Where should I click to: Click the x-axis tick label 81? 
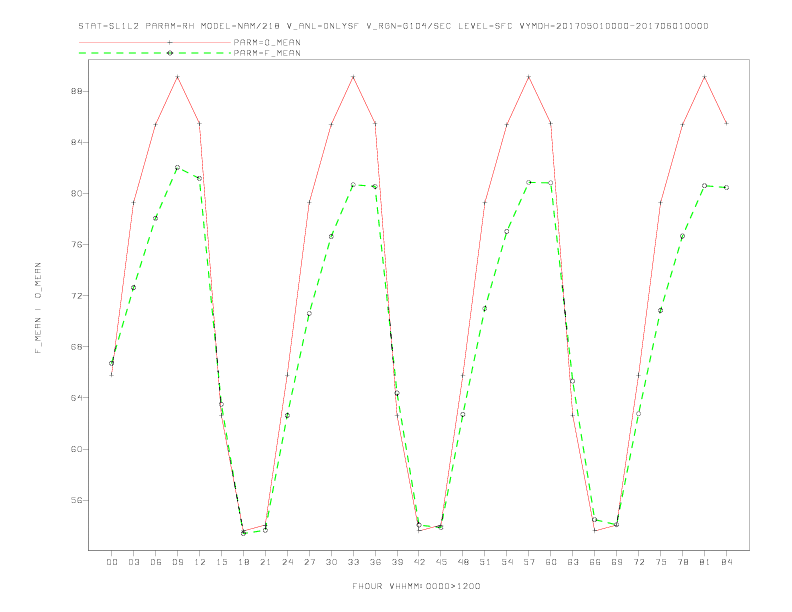[705, 562]
